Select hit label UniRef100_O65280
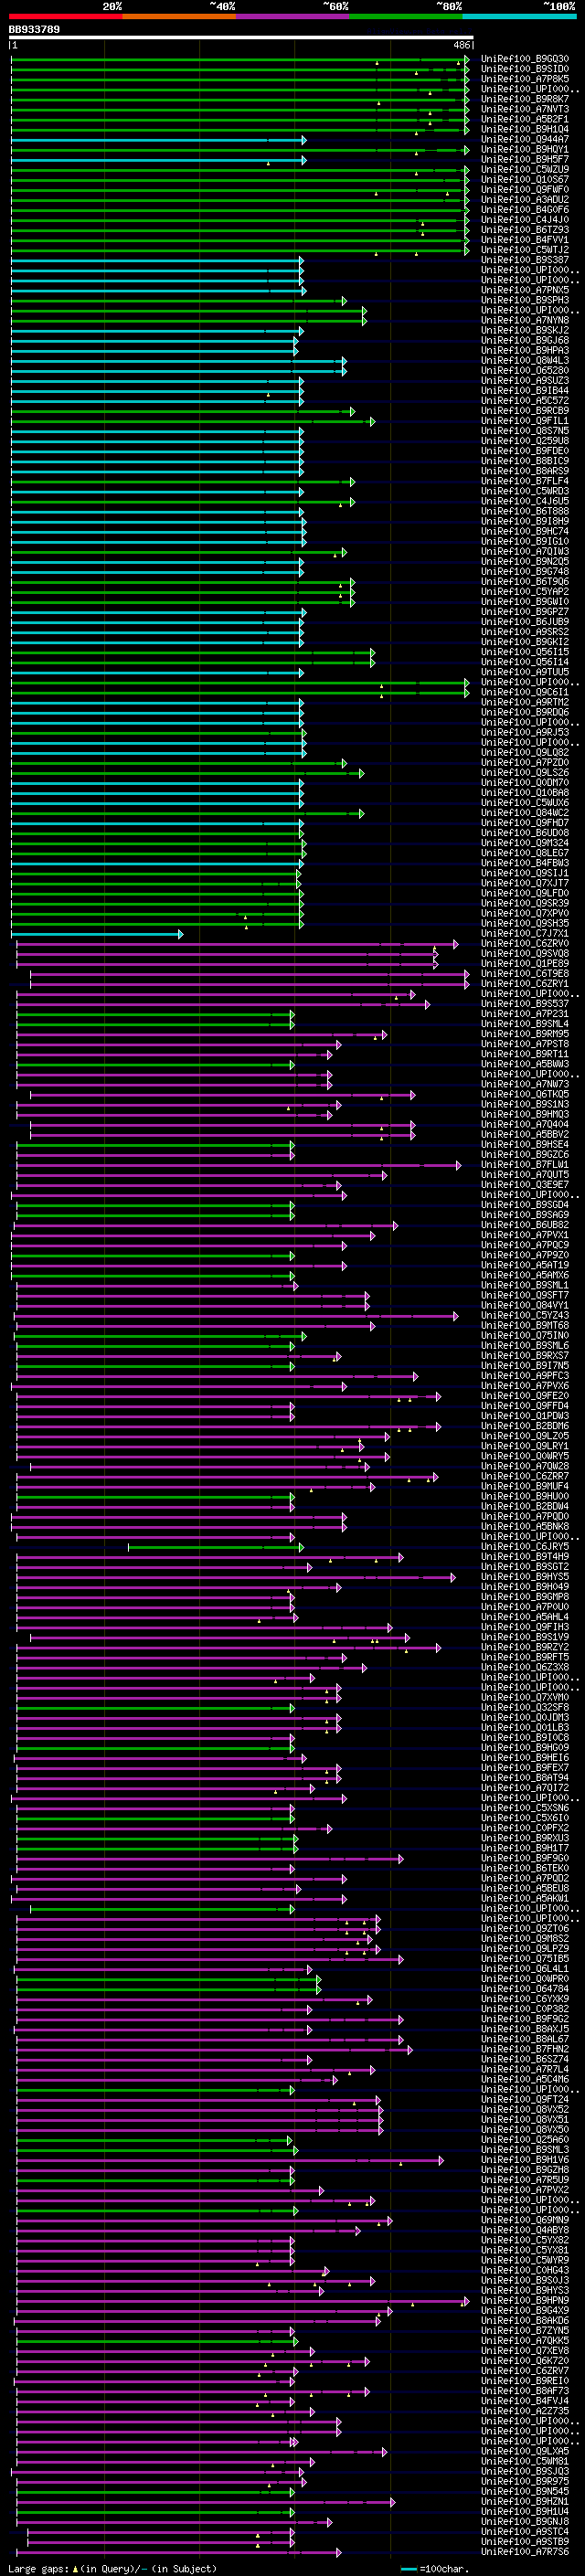 tap(525, 370)
